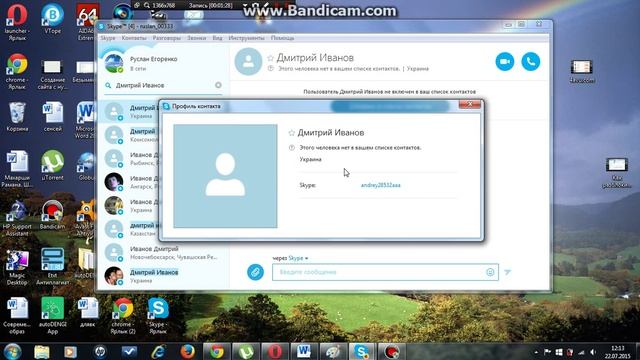Switch to Skype on the taskbar
Screen dimensions: 640x360
(x=362, y=351)
